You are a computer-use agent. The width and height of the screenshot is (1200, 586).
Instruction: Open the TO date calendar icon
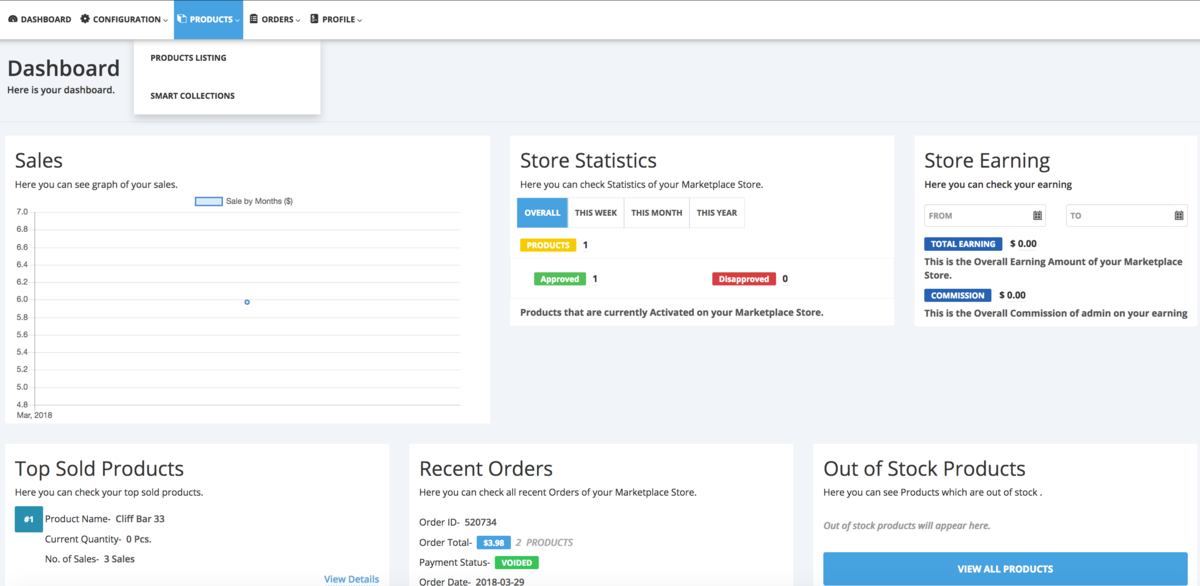1179,215
